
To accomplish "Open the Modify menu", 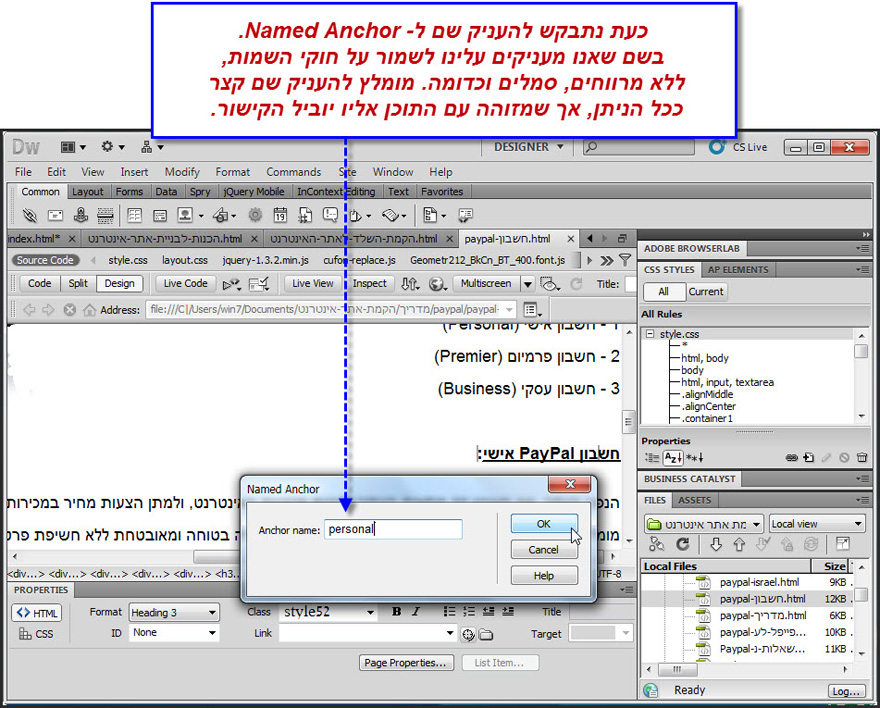I will point(182,172).
